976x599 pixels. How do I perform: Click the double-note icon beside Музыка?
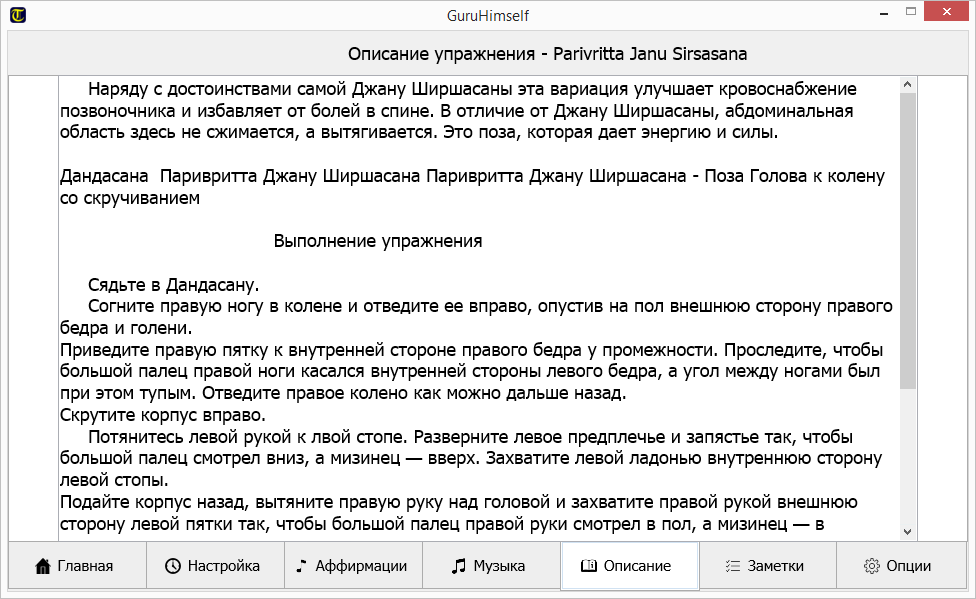point(459,566)
